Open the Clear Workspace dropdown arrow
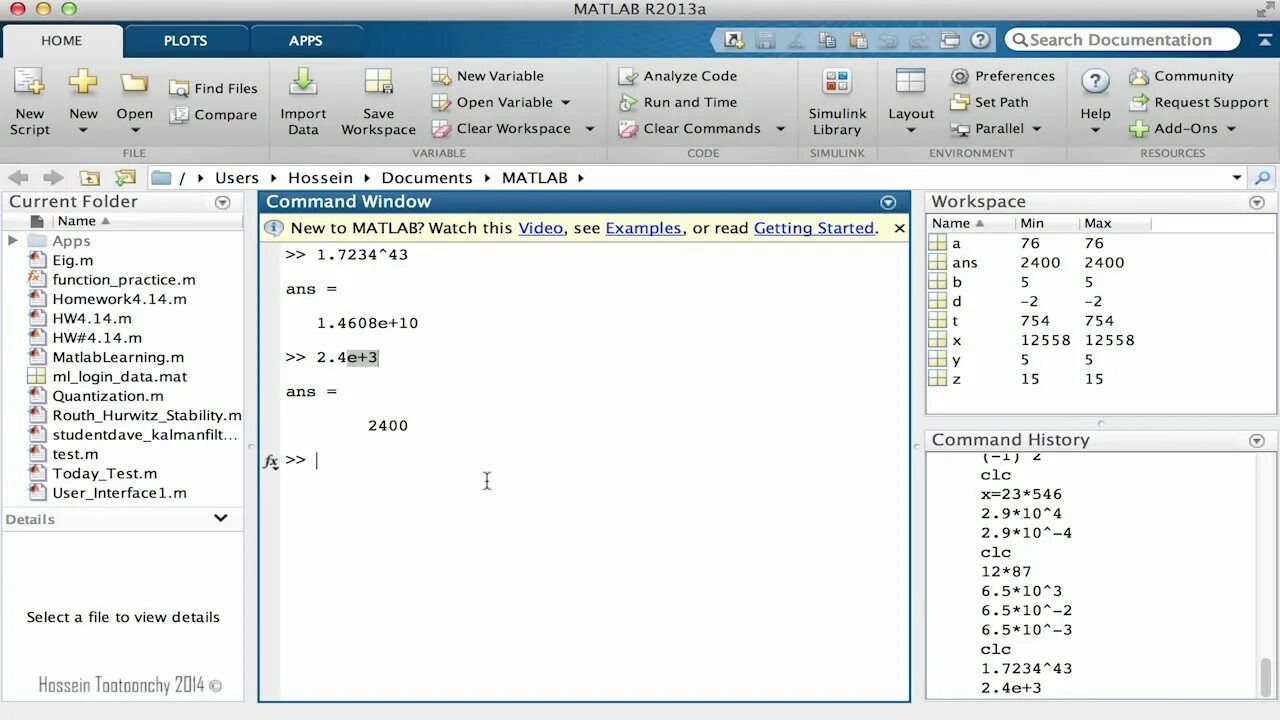This screenshot has height=720, width=1280. tap(590, 129)
